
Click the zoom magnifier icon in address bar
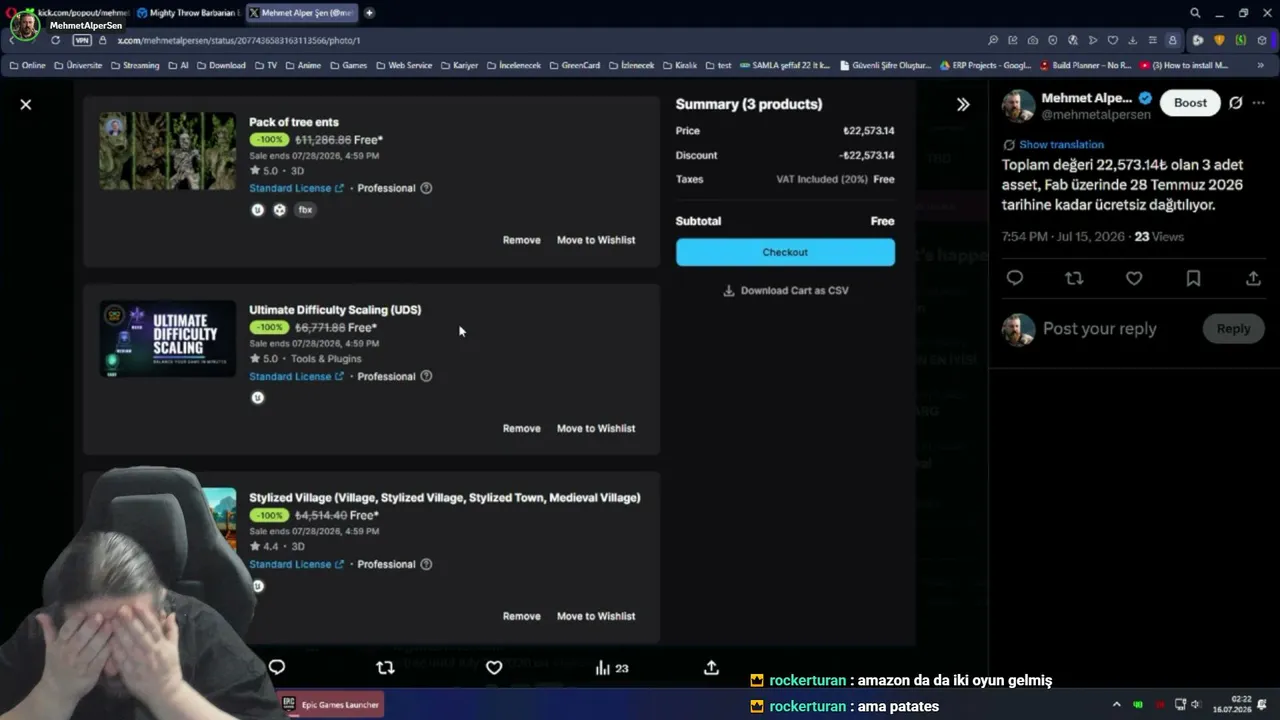point(992,40)
